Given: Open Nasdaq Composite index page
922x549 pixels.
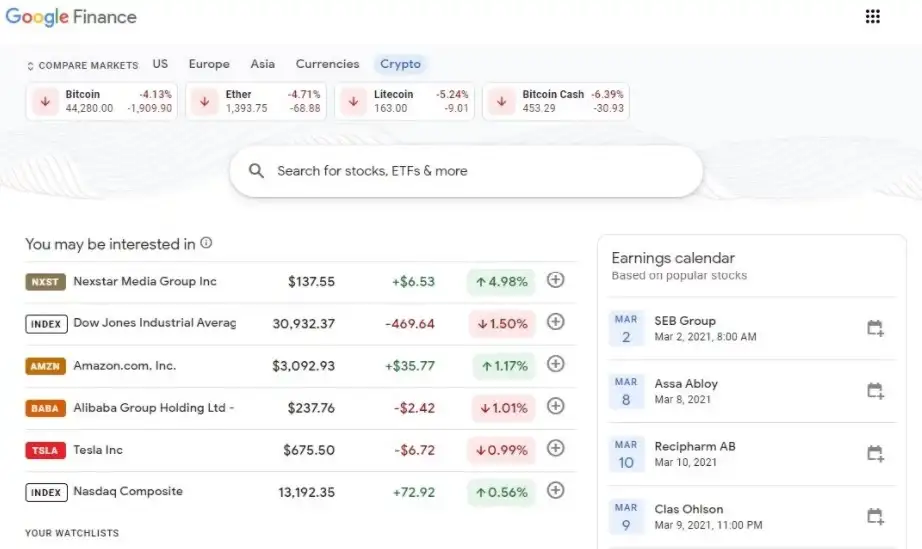Looking at the screenshot, I should (x=128, y=491).
